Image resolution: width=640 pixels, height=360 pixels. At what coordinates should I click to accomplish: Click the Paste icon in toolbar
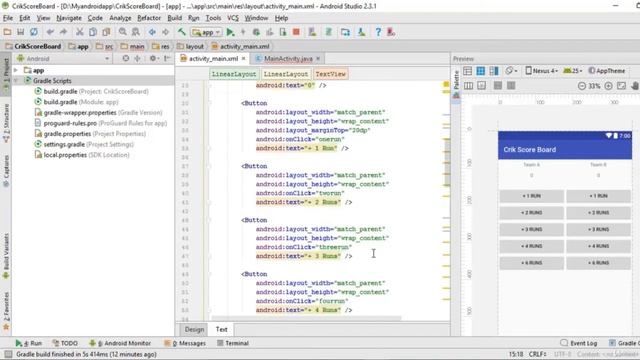click(x=106, y=32)
